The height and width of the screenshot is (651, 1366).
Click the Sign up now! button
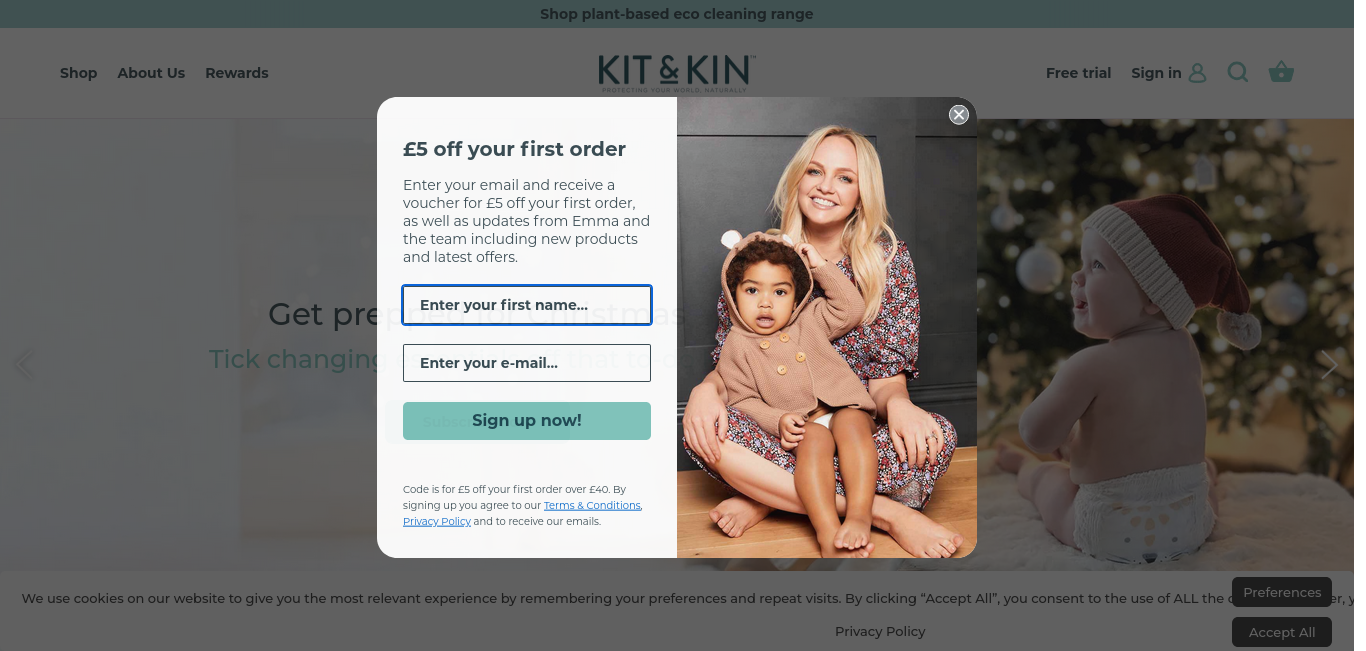click(527, 421)
